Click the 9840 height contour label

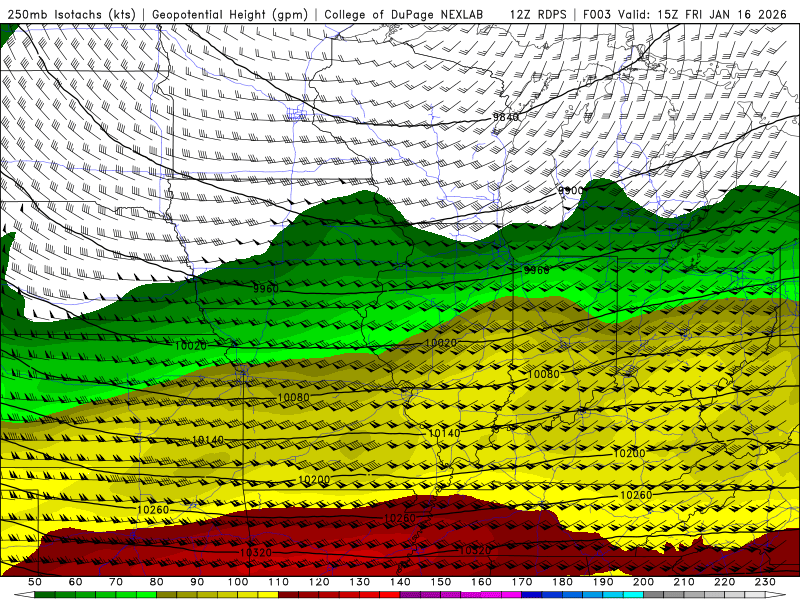point(505,117)
